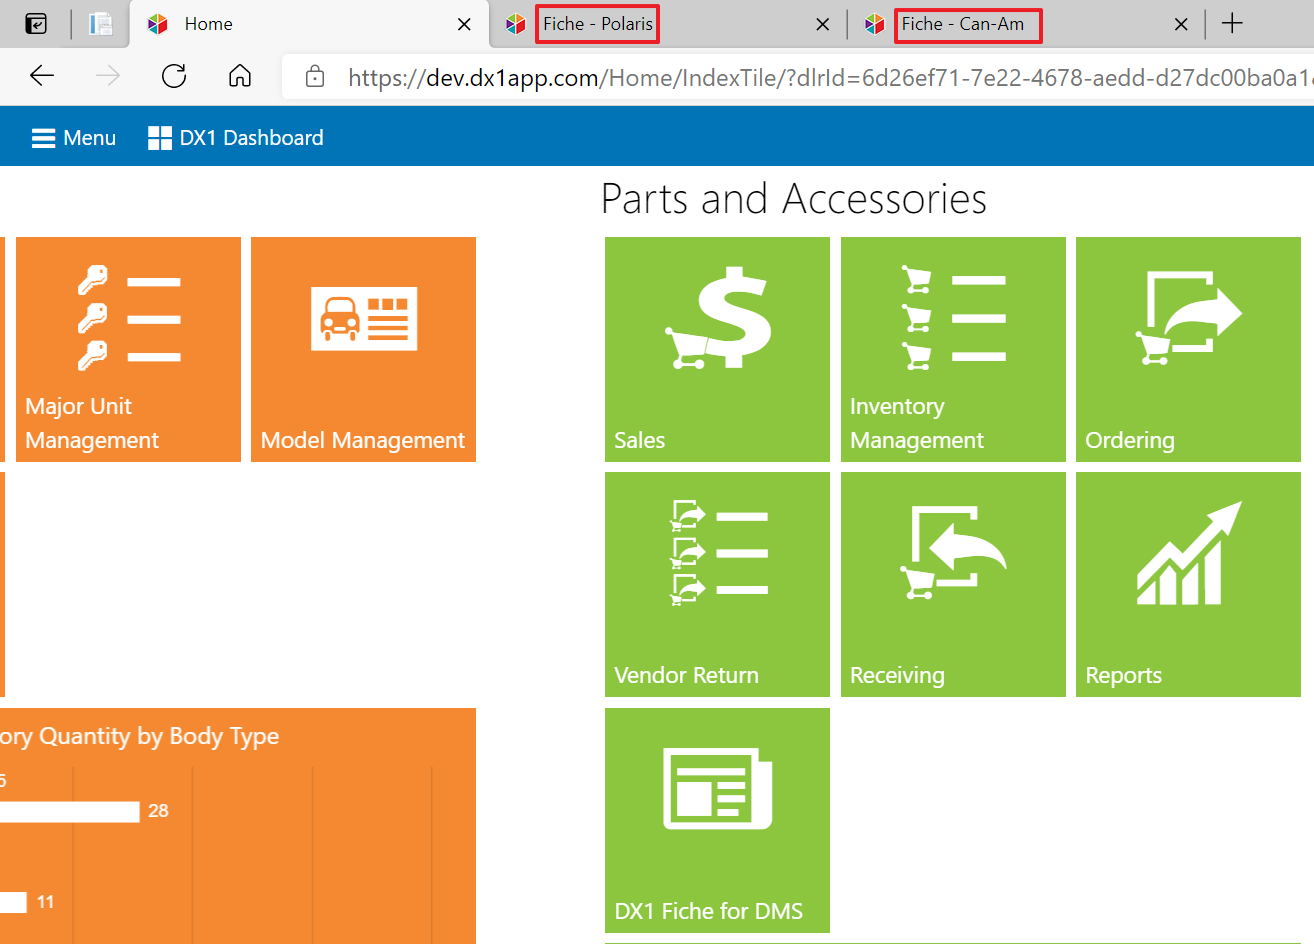Launch the DX1 Fiche for DMS tile
1314x944 pixels.
tap(717, 820)
